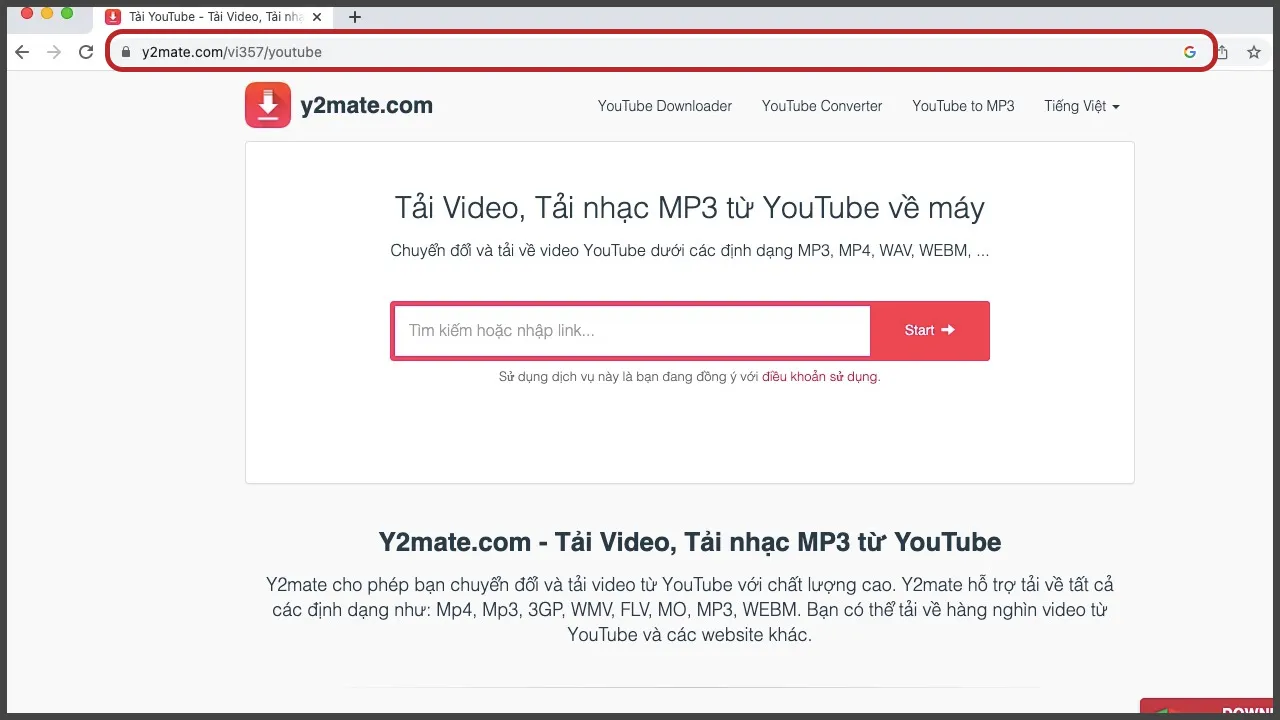Click the y2mate.com logo icon
The height and width of the screenshot is (720, 1280).
(267, 104)
